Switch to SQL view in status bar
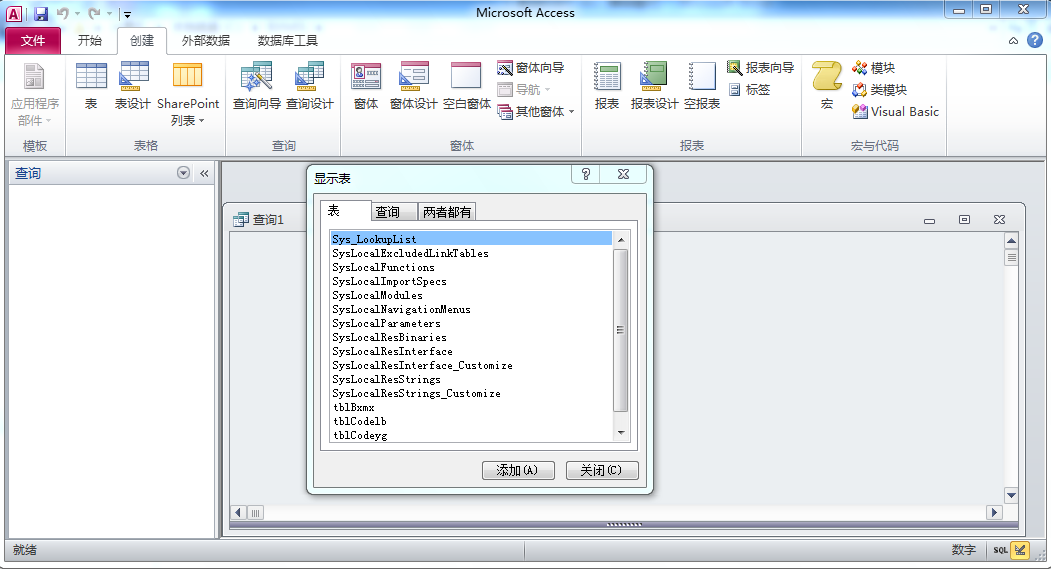 point(1001,550)
